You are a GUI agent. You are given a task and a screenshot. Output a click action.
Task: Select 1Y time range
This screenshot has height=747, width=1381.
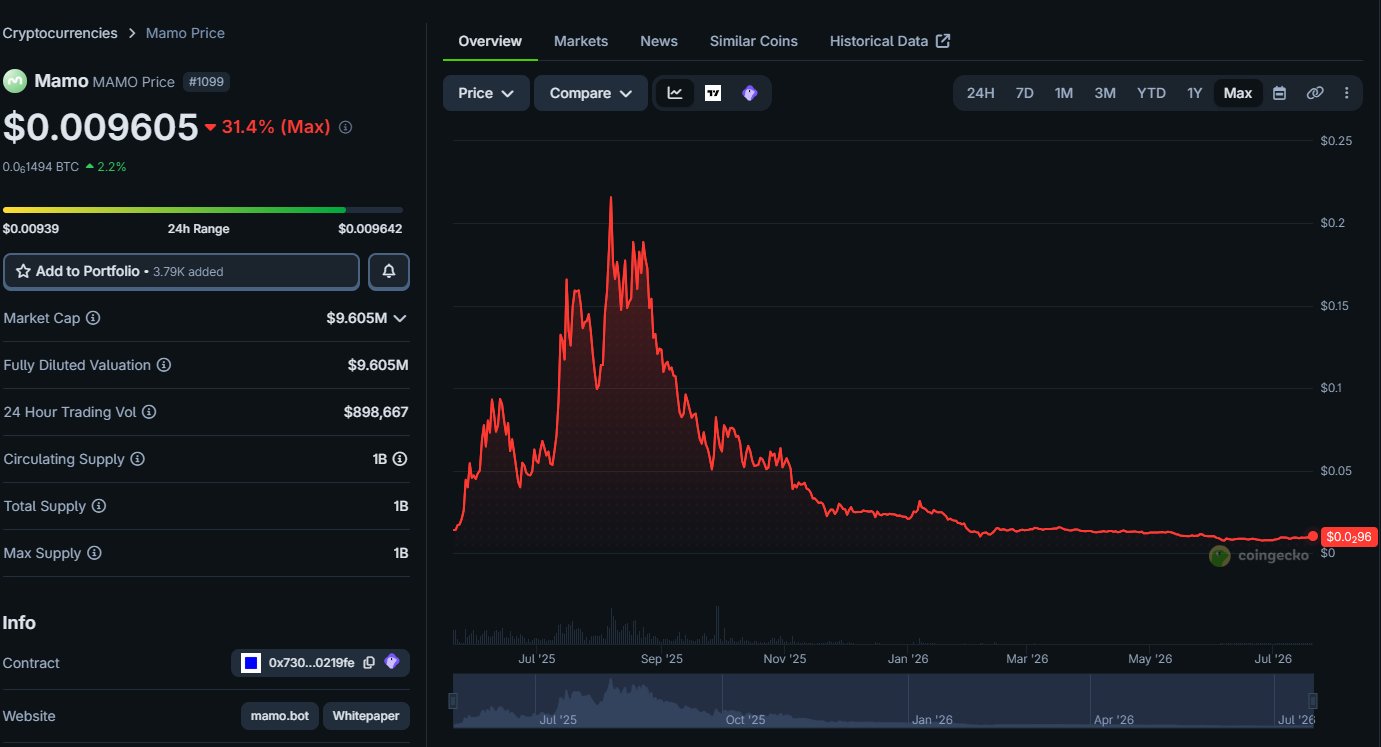point(1195,93)
